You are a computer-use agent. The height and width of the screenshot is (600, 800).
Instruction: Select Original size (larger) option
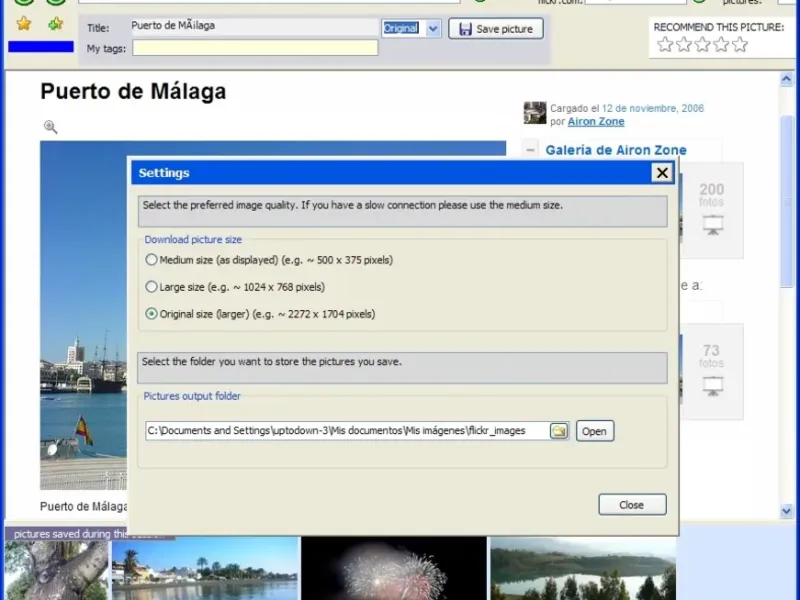tap(151, 314)
